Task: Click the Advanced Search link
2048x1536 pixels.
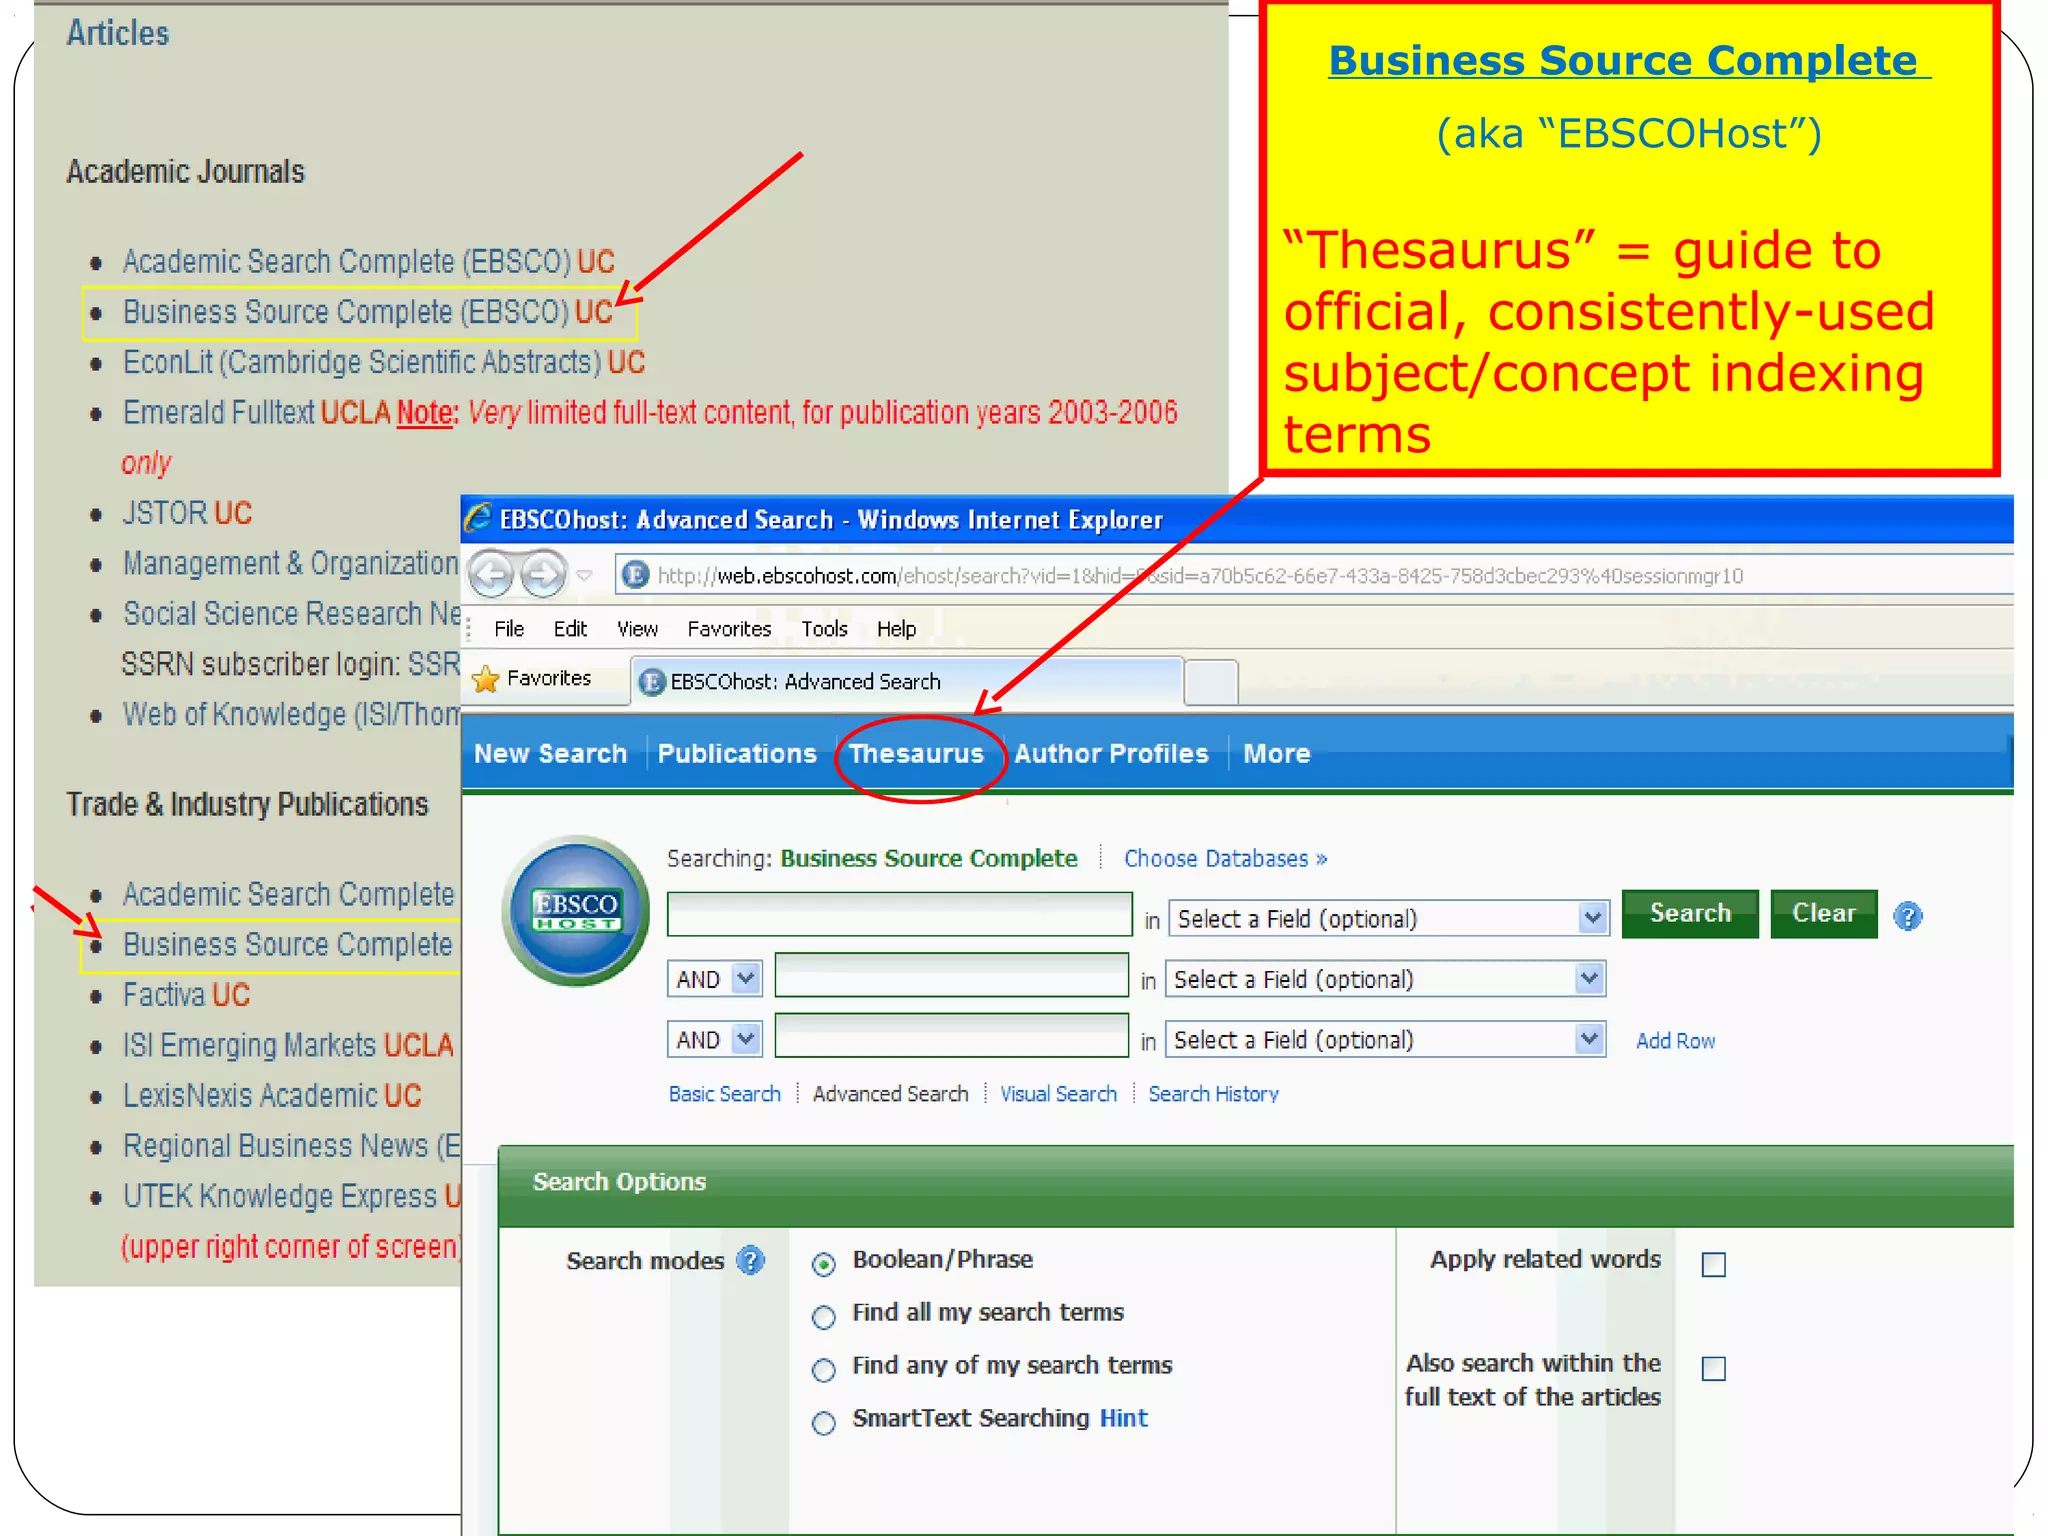Action: click(890, 1094)
